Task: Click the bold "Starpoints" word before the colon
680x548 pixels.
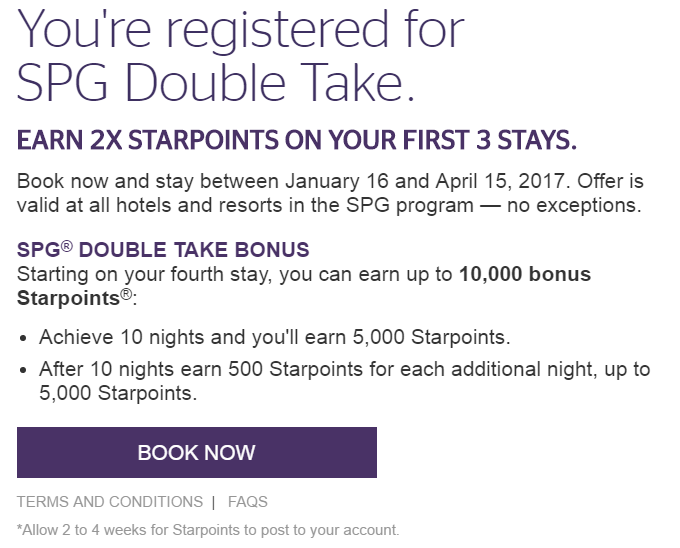Action: [x=68, y=298]
